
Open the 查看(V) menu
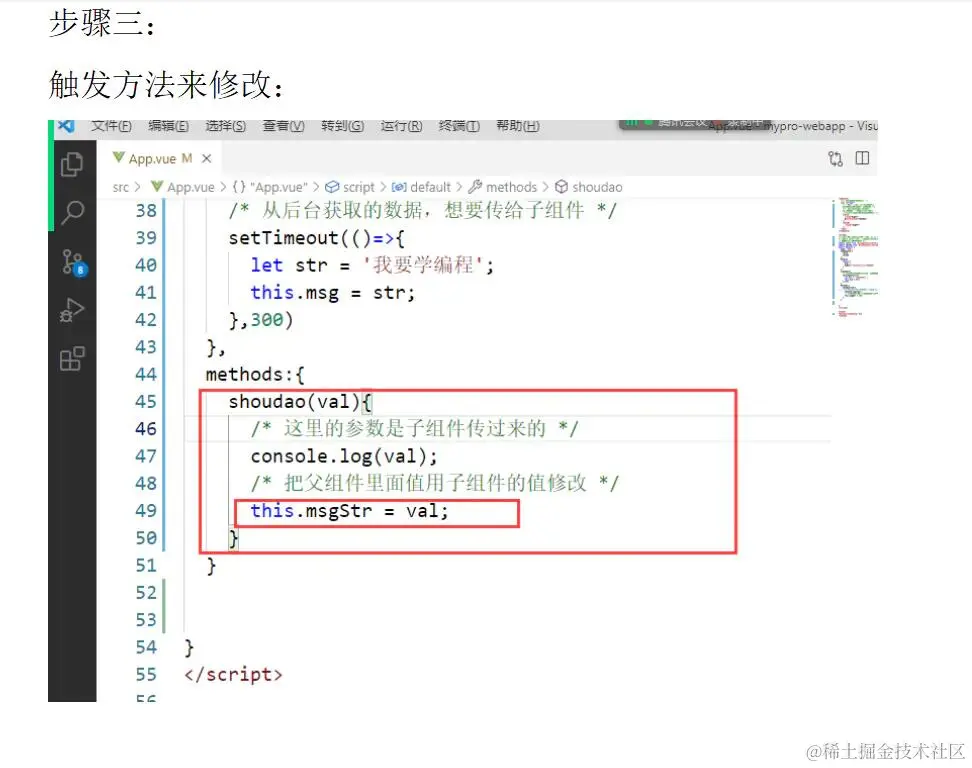click(x=283, y=126)
